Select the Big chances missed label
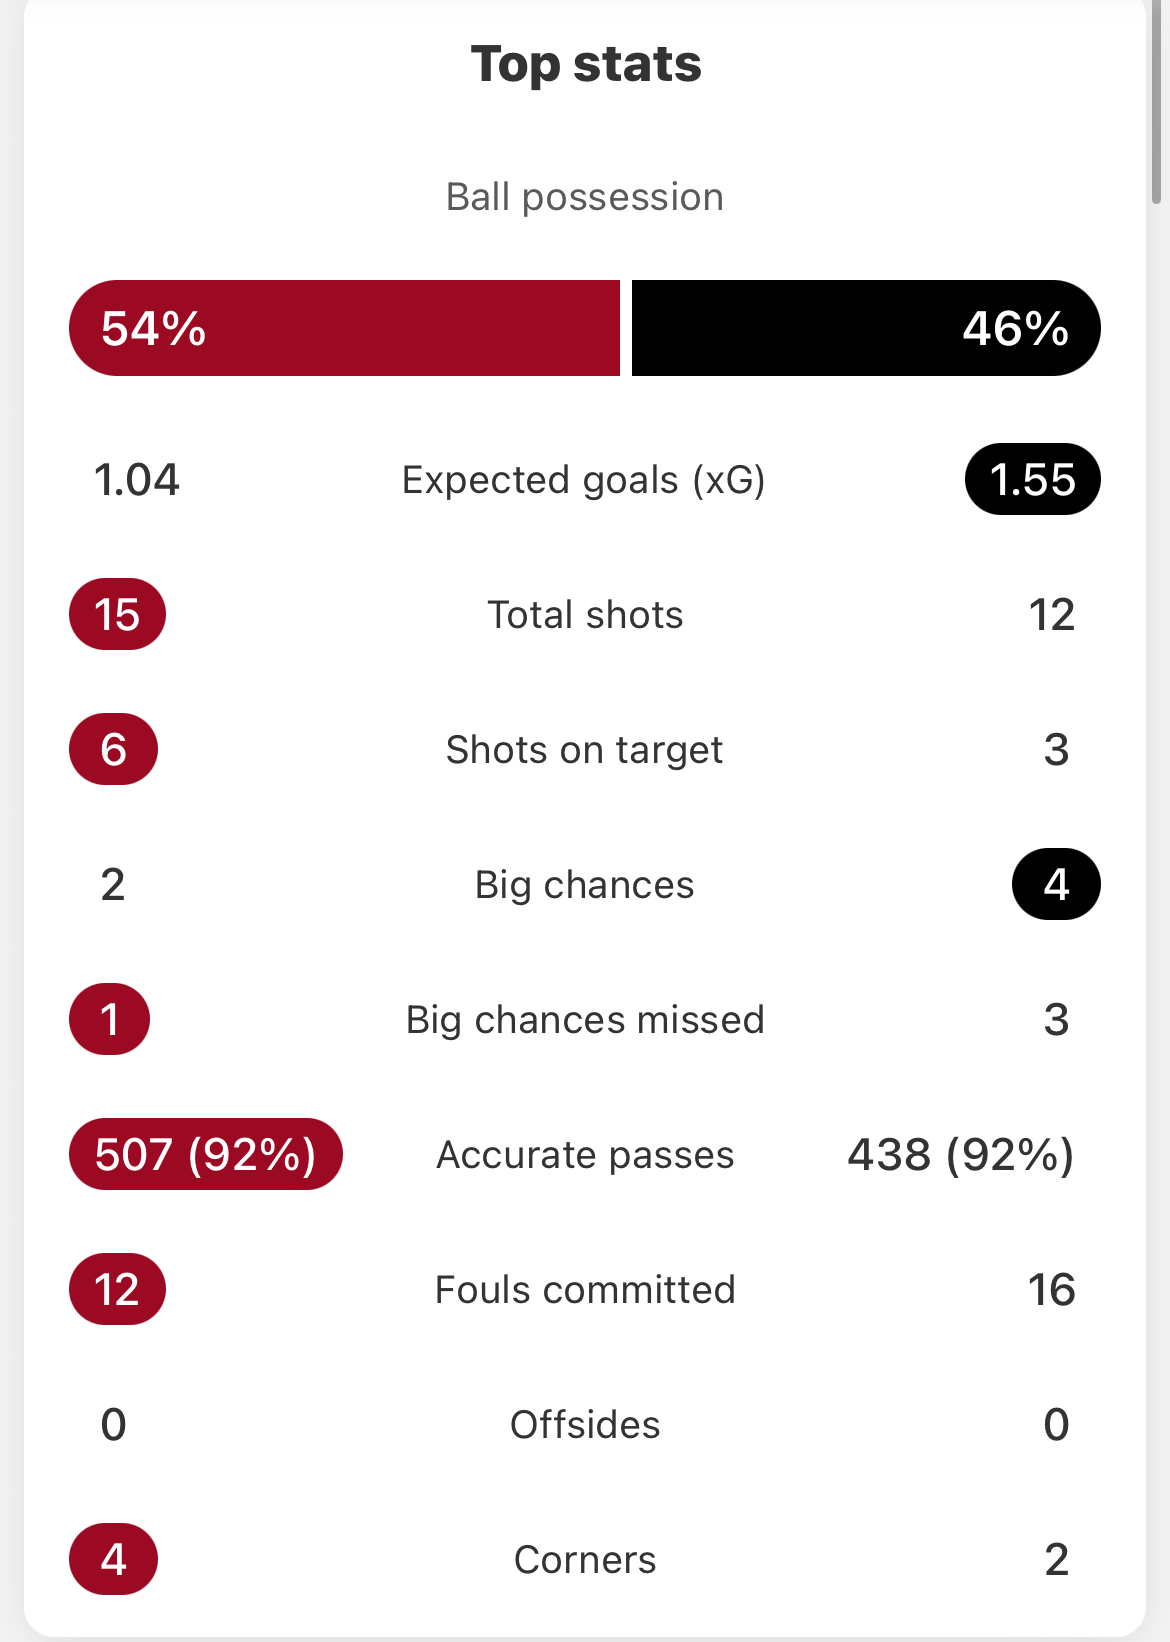Viewport: 1170px width, 1642px height. [585, 1020]
